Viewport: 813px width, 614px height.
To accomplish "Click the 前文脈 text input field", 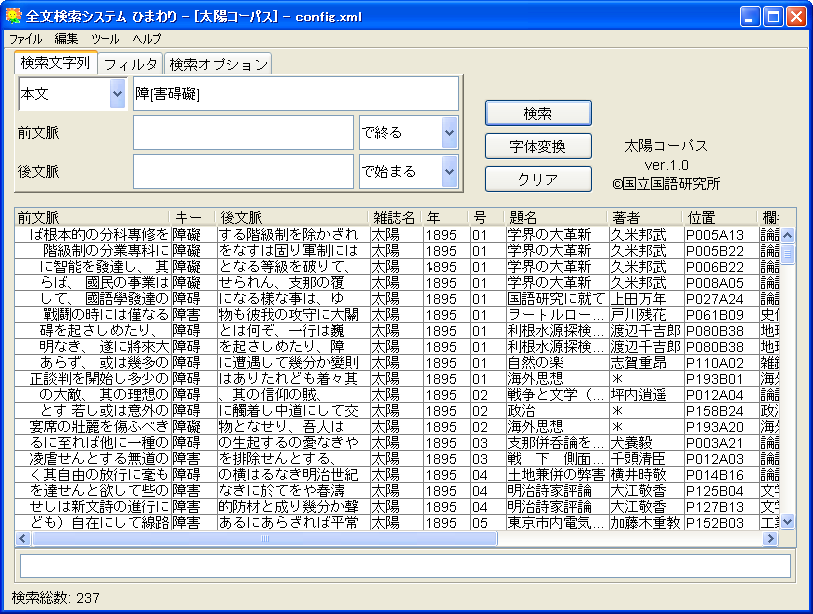I will coord(244,132).
